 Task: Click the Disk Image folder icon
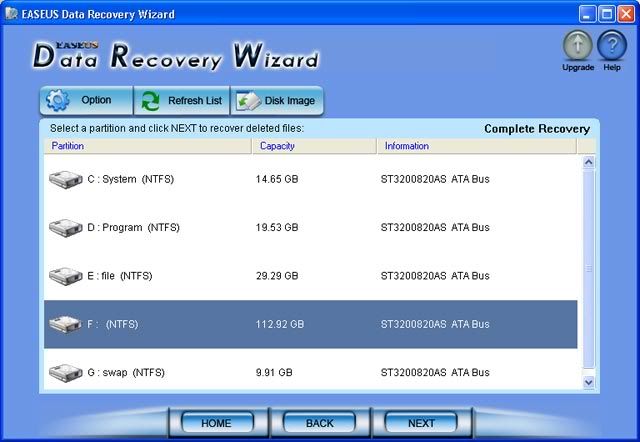(248, 101)
